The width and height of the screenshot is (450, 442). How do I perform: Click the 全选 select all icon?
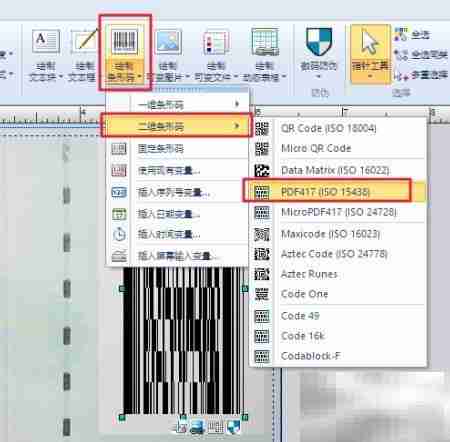(x=401, y=34)
